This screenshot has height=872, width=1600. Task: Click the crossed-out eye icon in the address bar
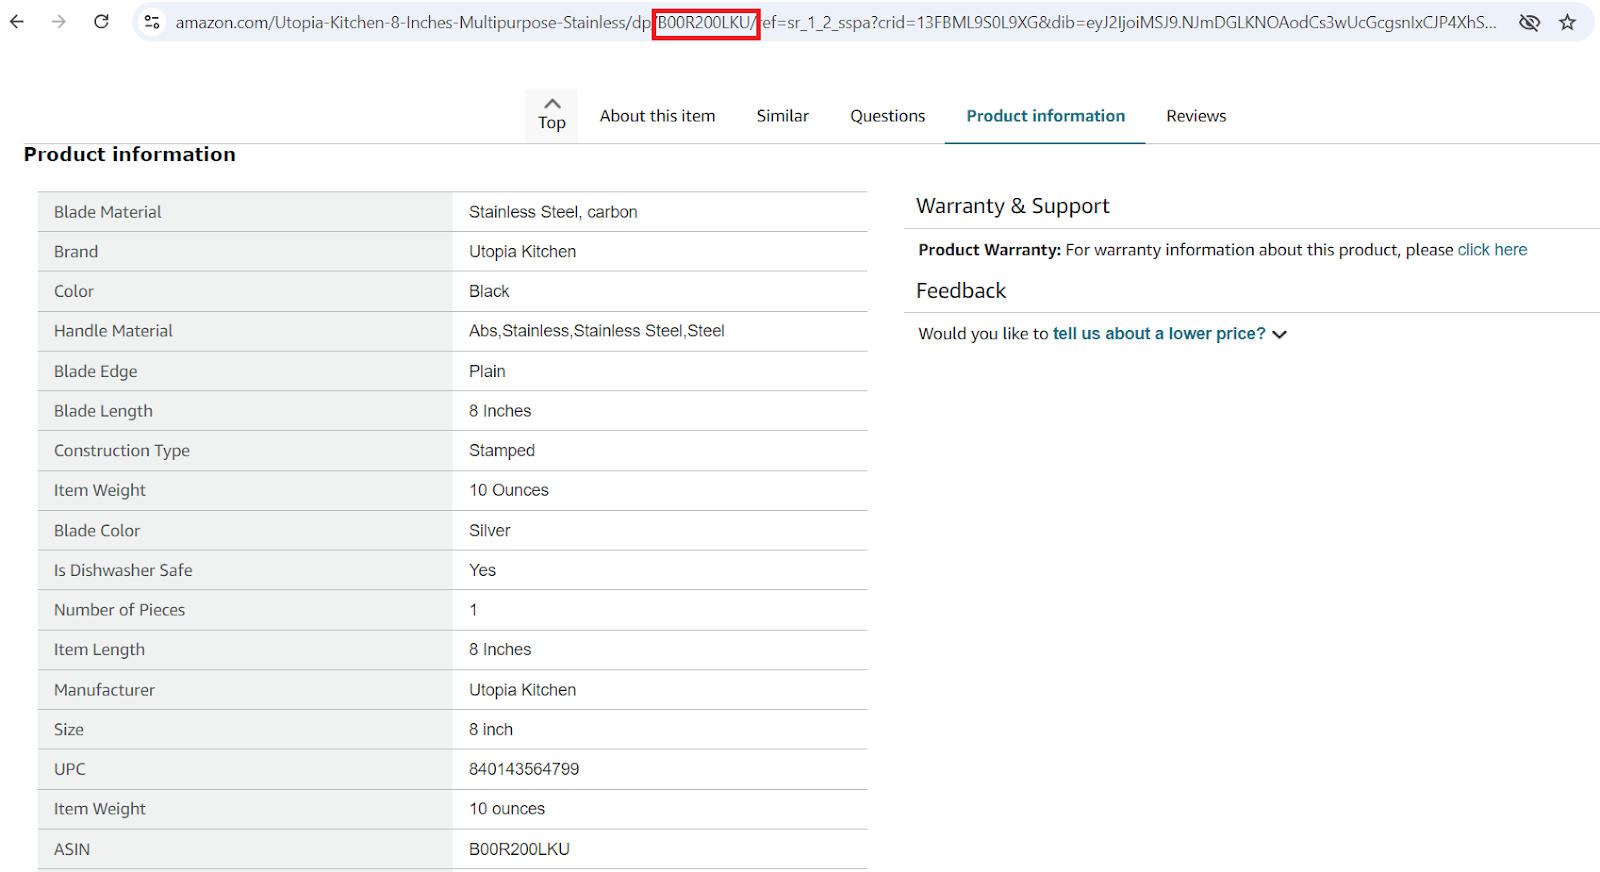pyautogui.click(x=1529, y=22)
